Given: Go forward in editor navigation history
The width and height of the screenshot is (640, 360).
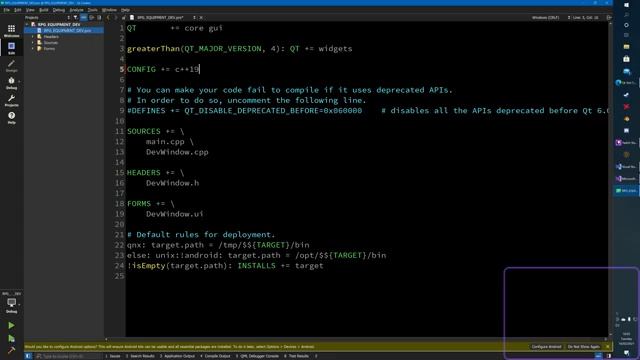Looking at the screenshot, I should (116, 18).
